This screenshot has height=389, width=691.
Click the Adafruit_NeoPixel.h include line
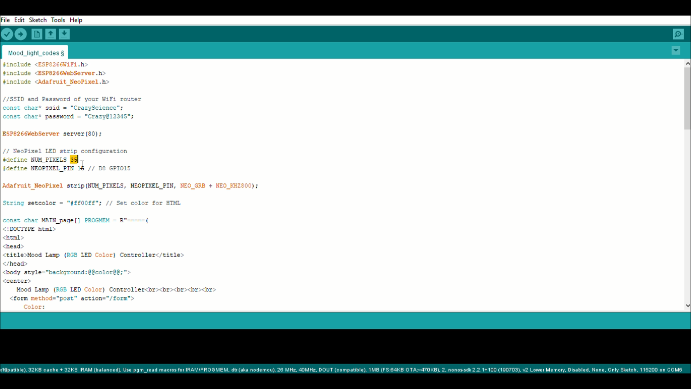tap(56, 82)
